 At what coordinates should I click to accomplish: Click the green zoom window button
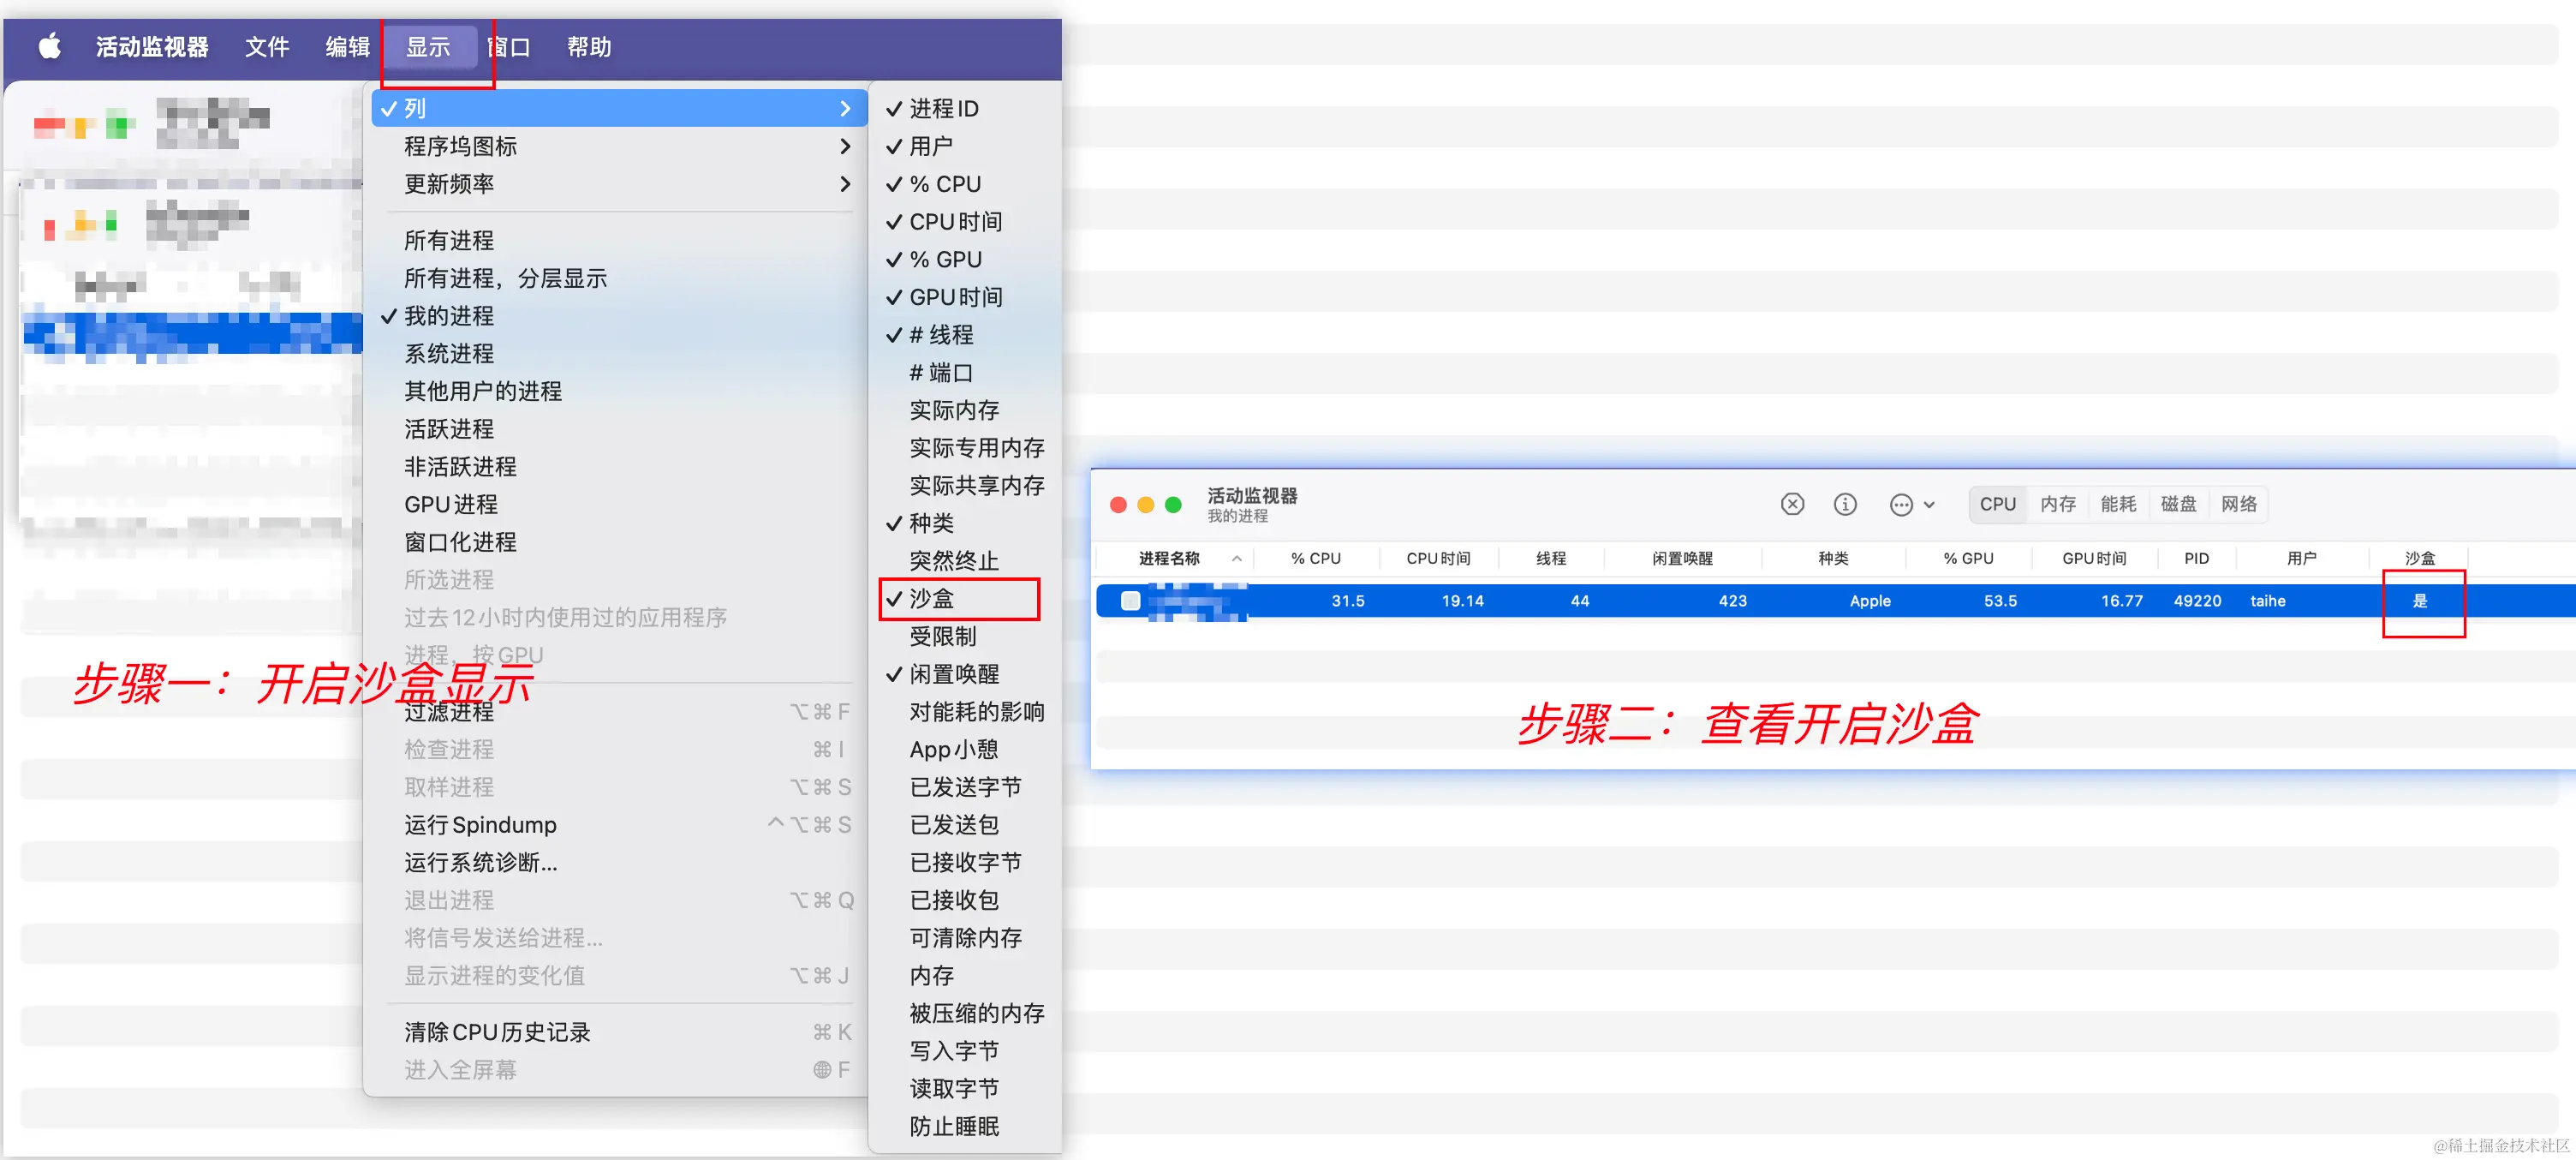(x=1173, y=505)
